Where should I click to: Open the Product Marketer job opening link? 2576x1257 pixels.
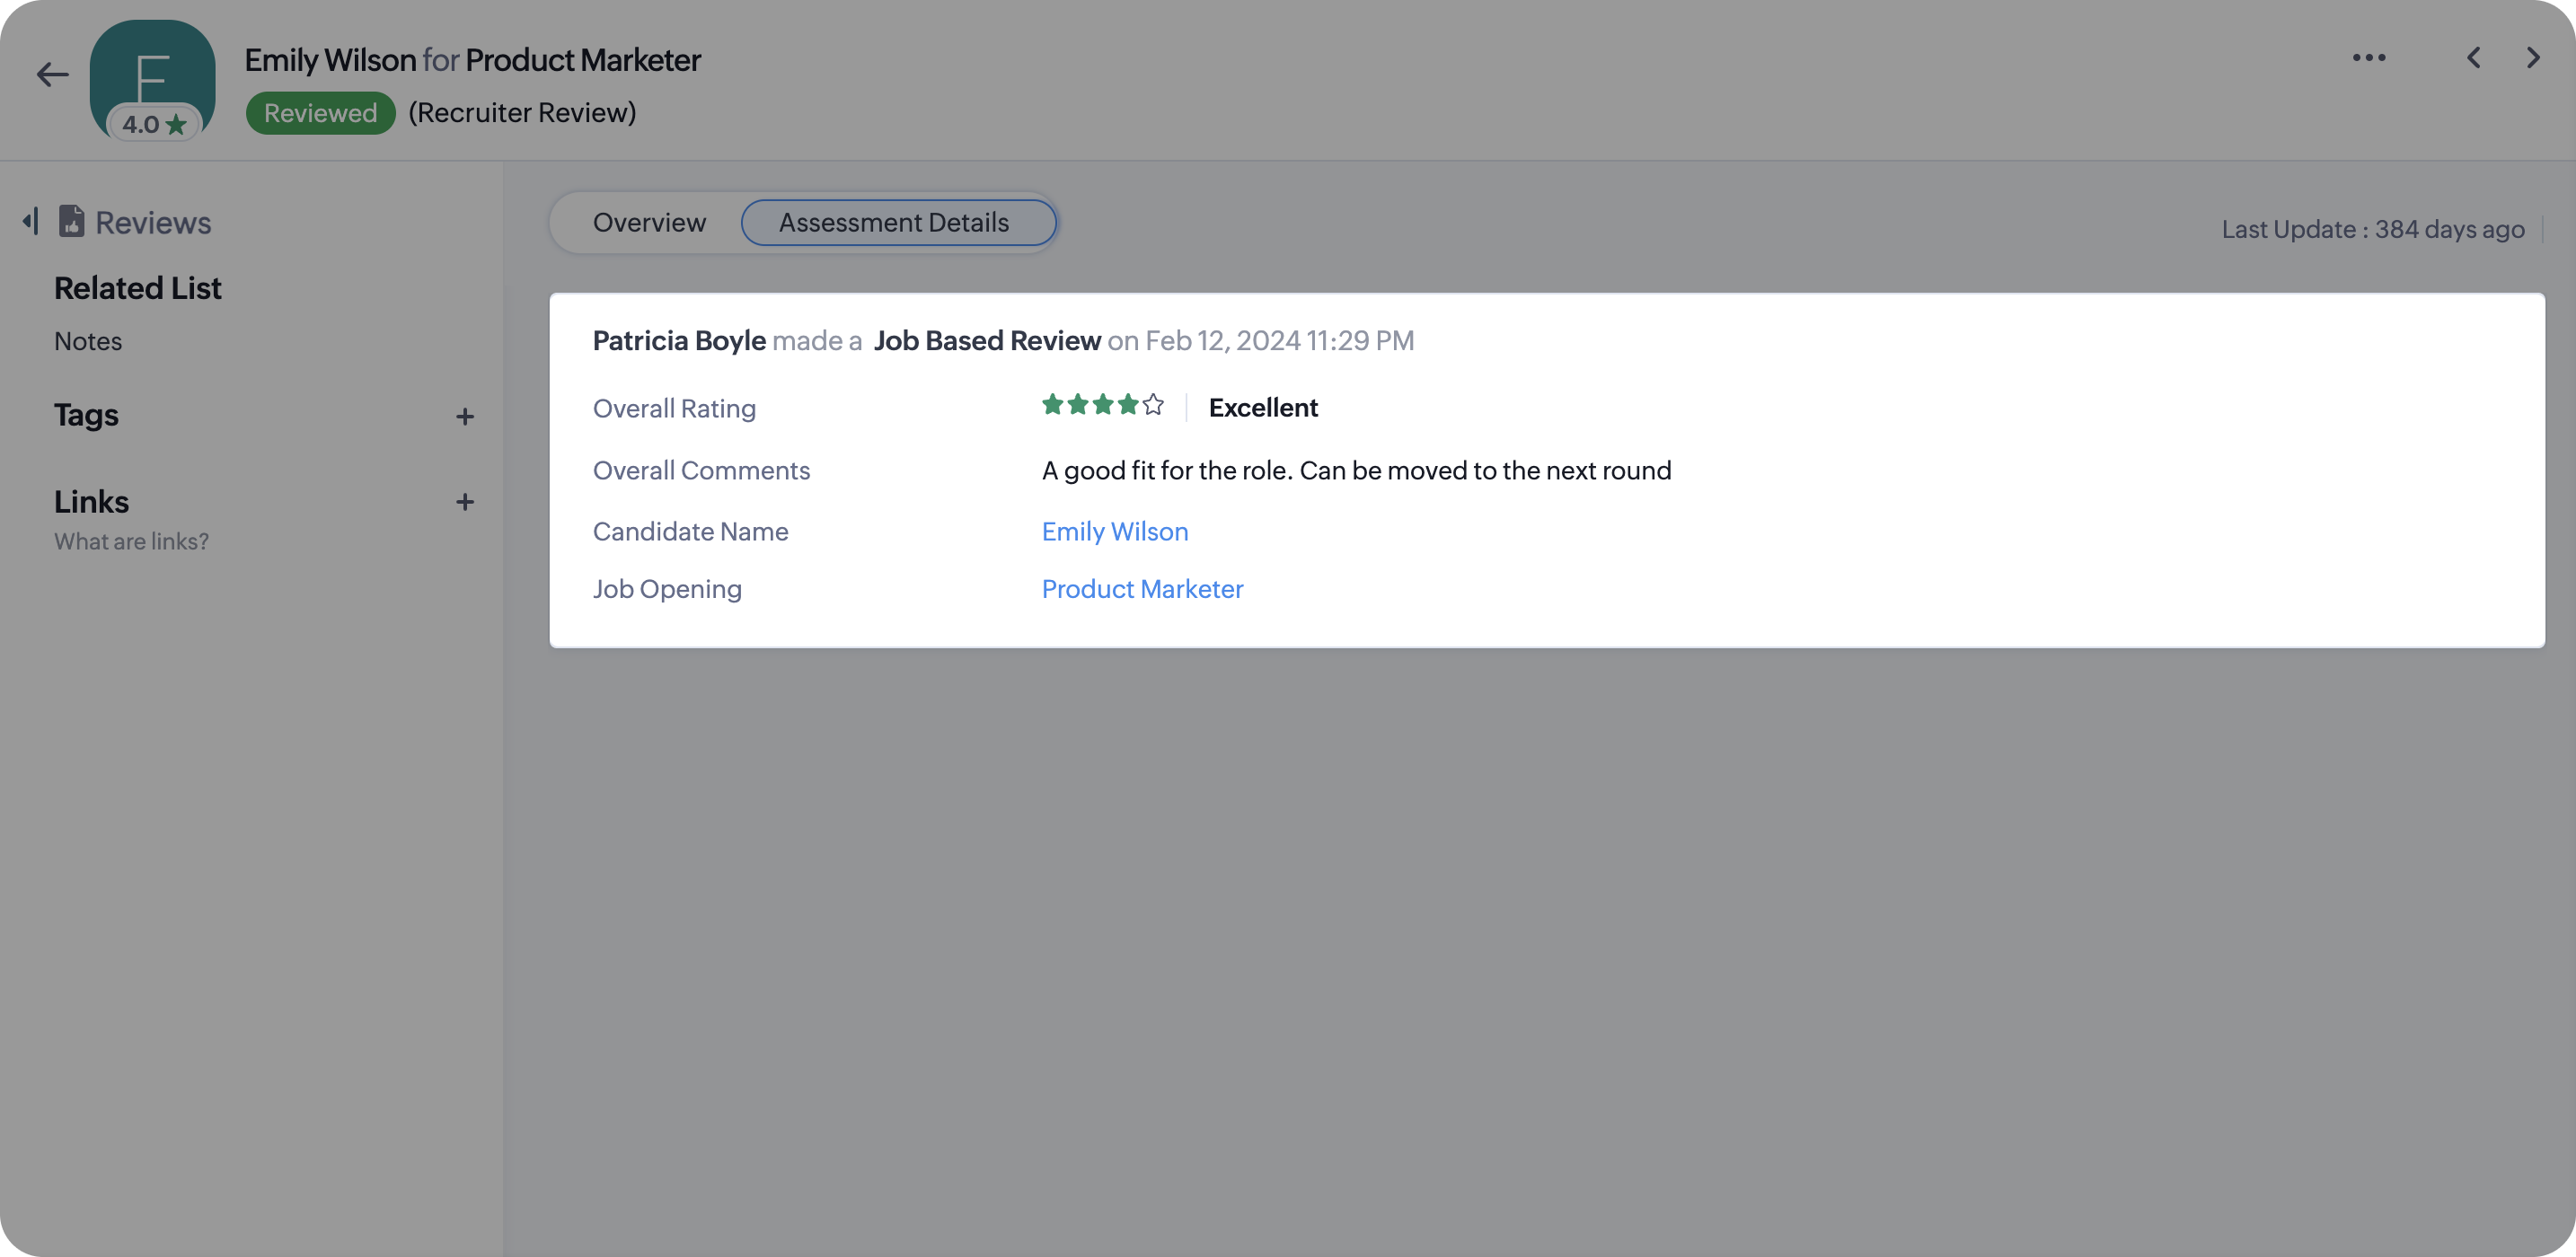[1142, 589]
